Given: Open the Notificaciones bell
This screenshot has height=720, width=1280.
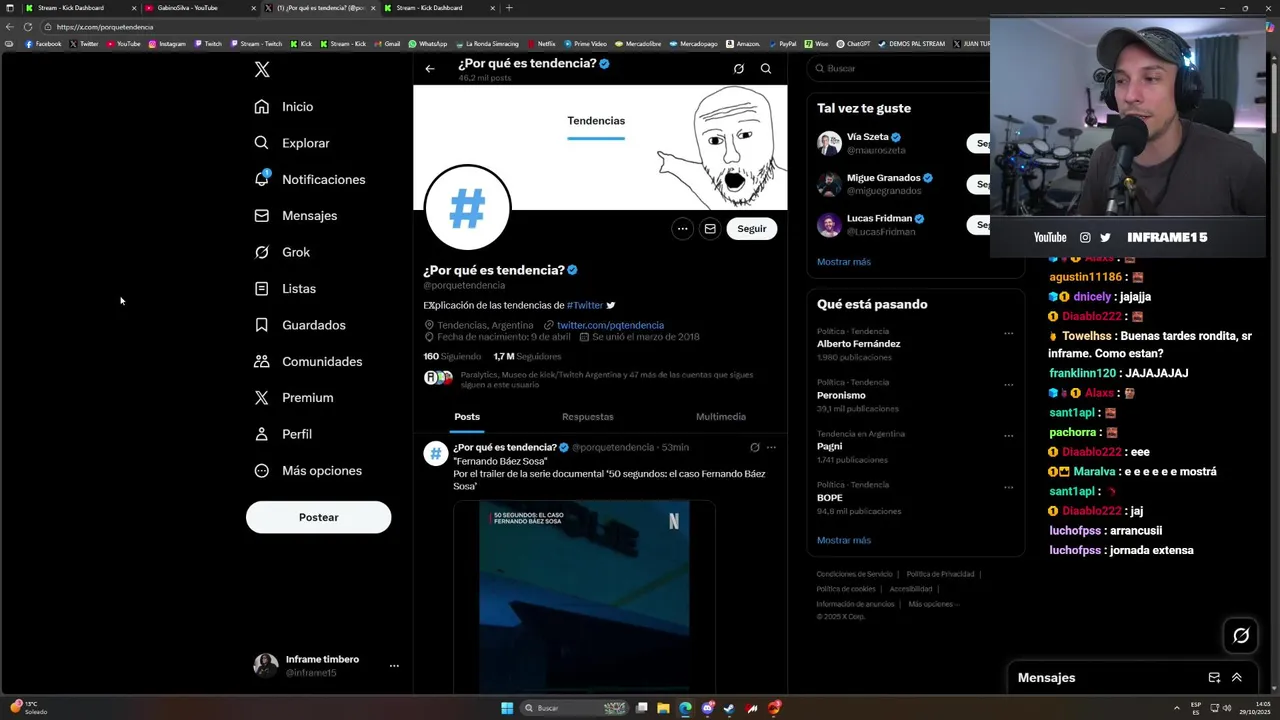Looking at the screenshot, I should [309, 180].
